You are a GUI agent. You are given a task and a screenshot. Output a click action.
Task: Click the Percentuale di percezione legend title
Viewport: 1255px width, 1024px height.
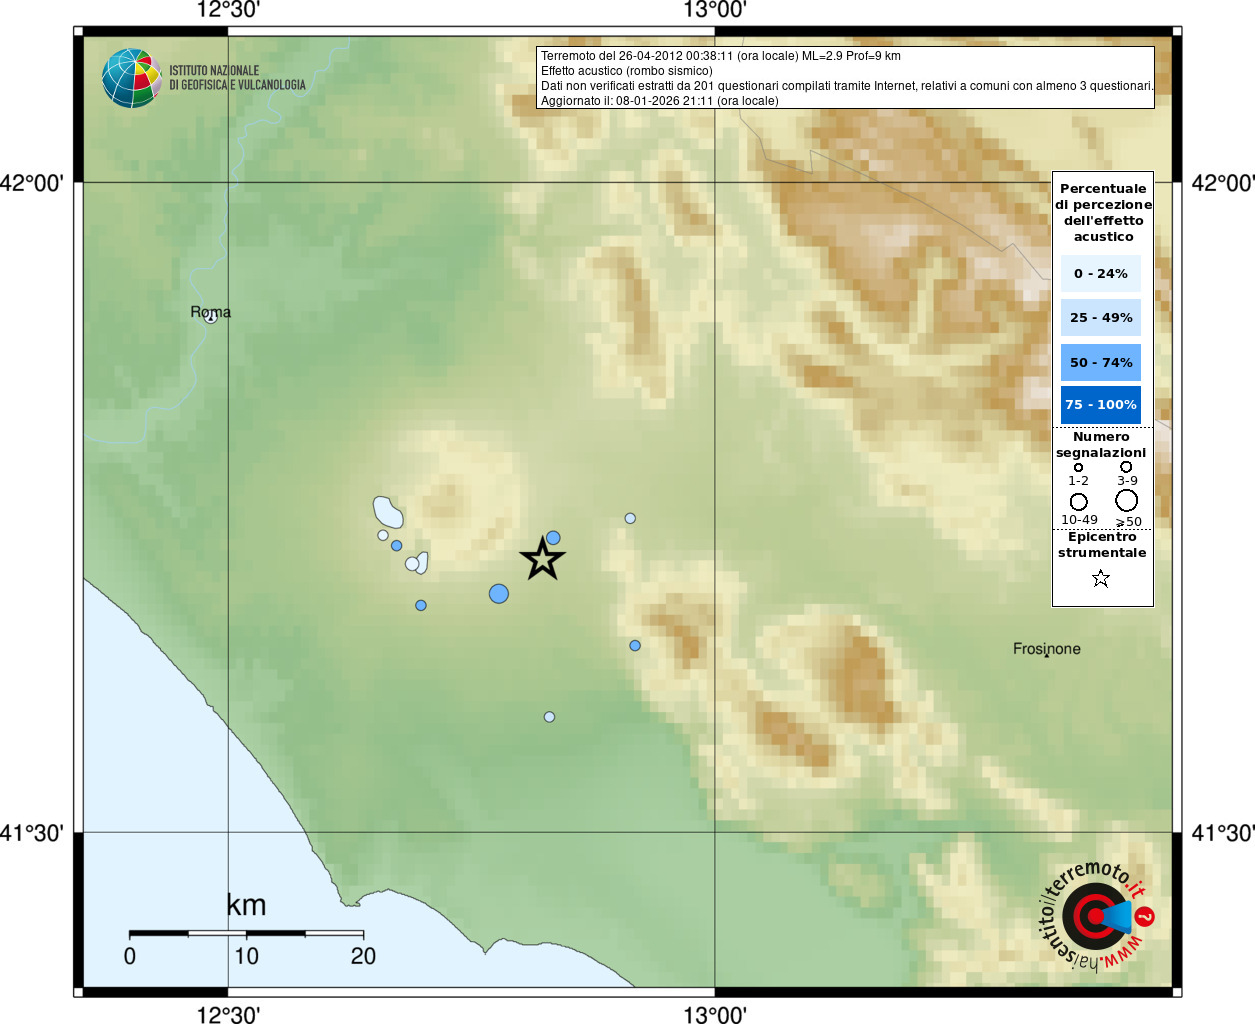pyautogui.click(x=1103, y=212)
